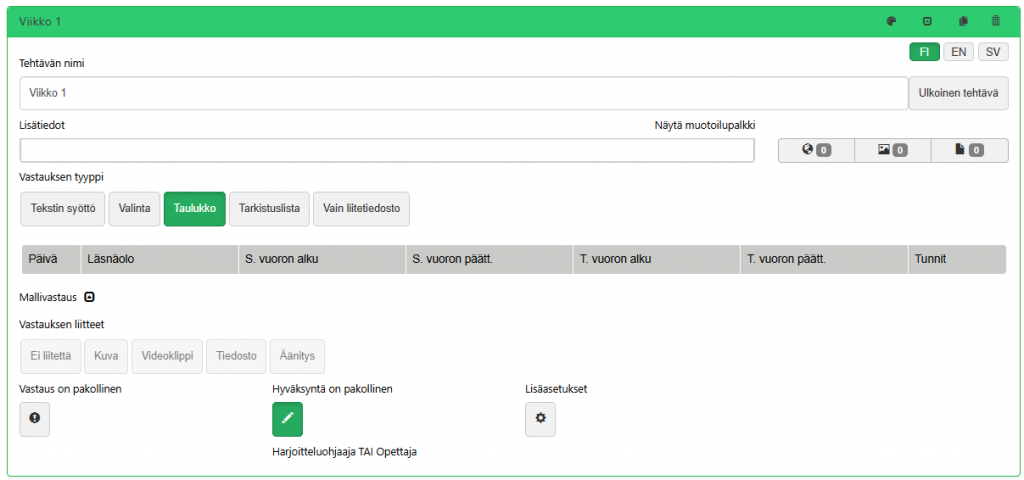Open Lisäasetukset gear settings

click(540, 419)
